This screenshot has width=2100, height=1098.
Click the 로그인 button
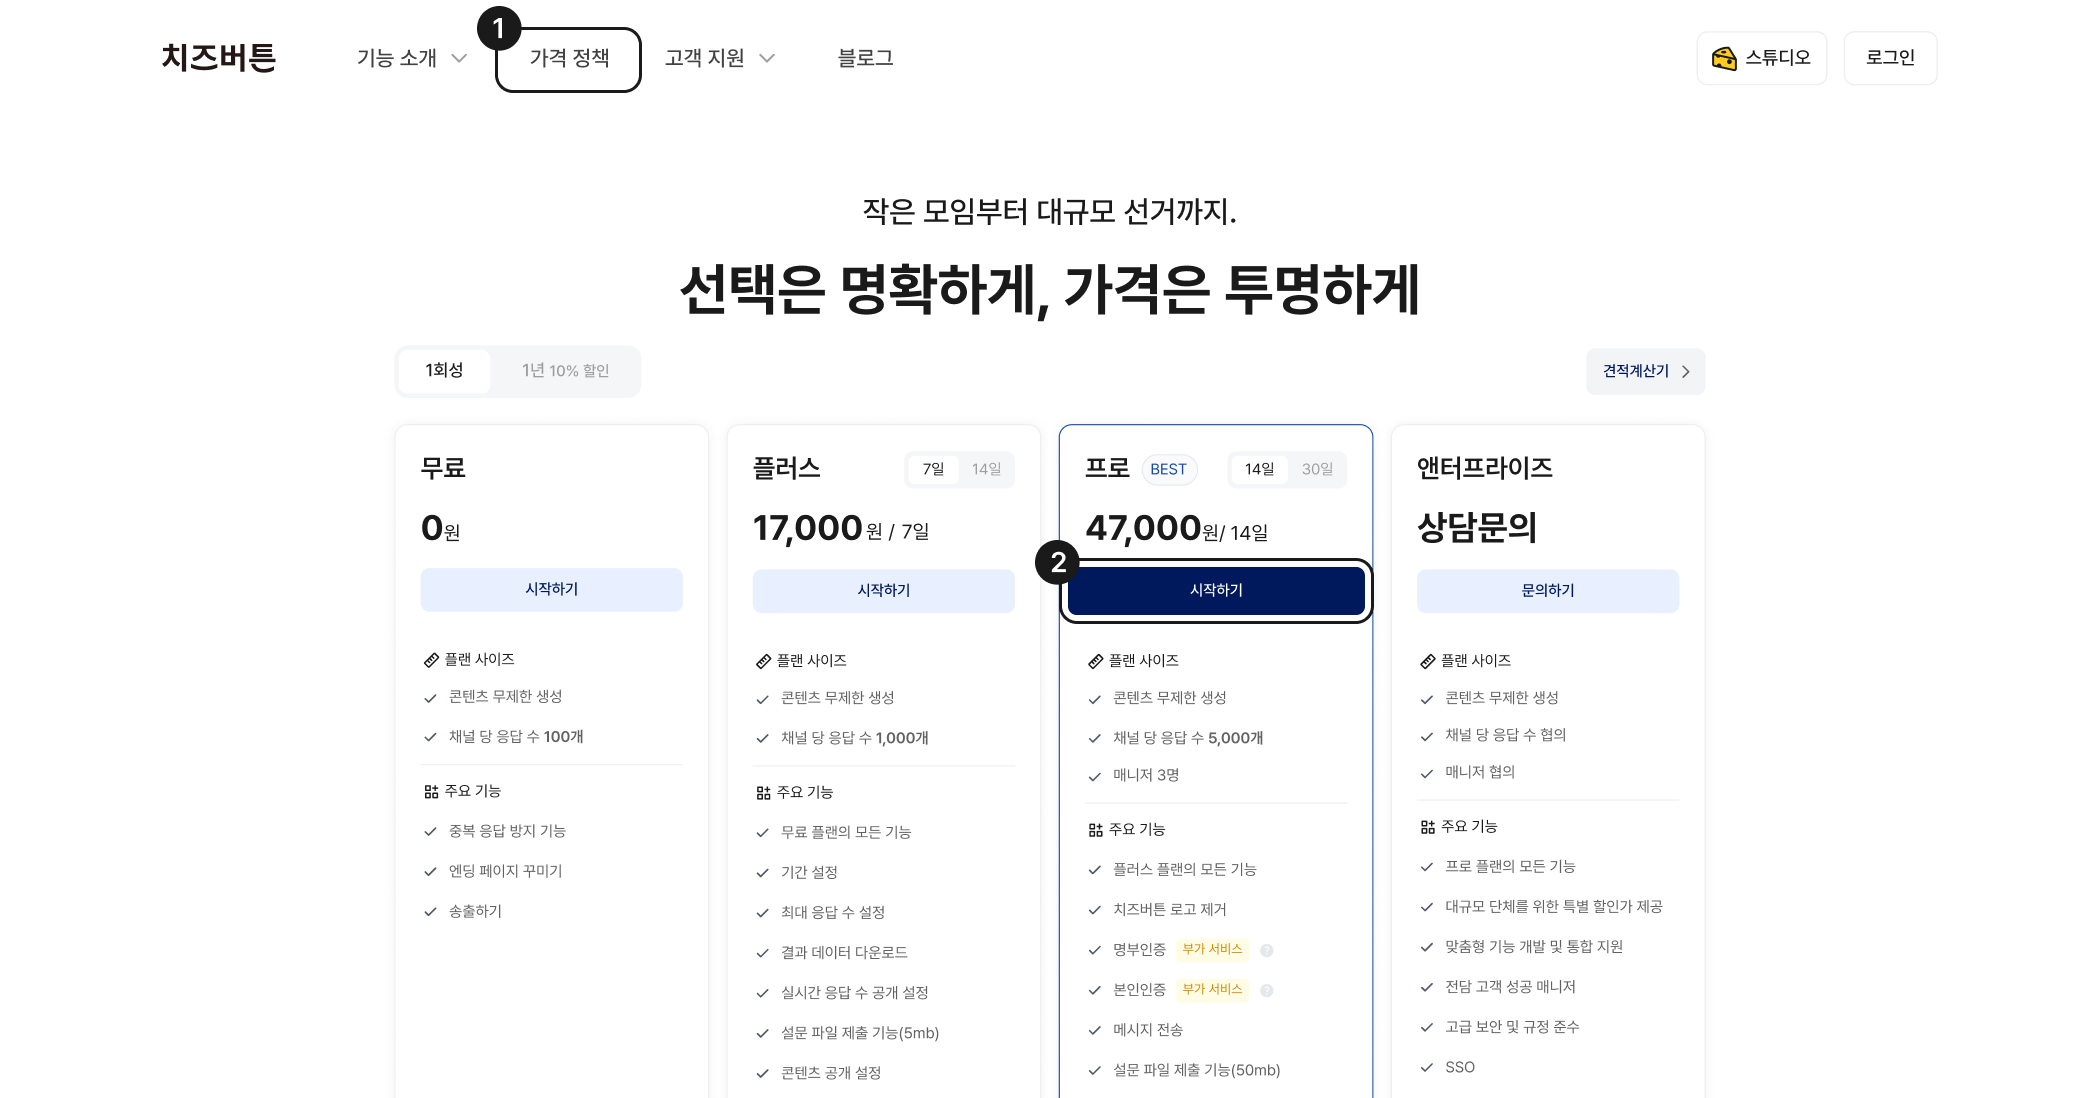1890,58
